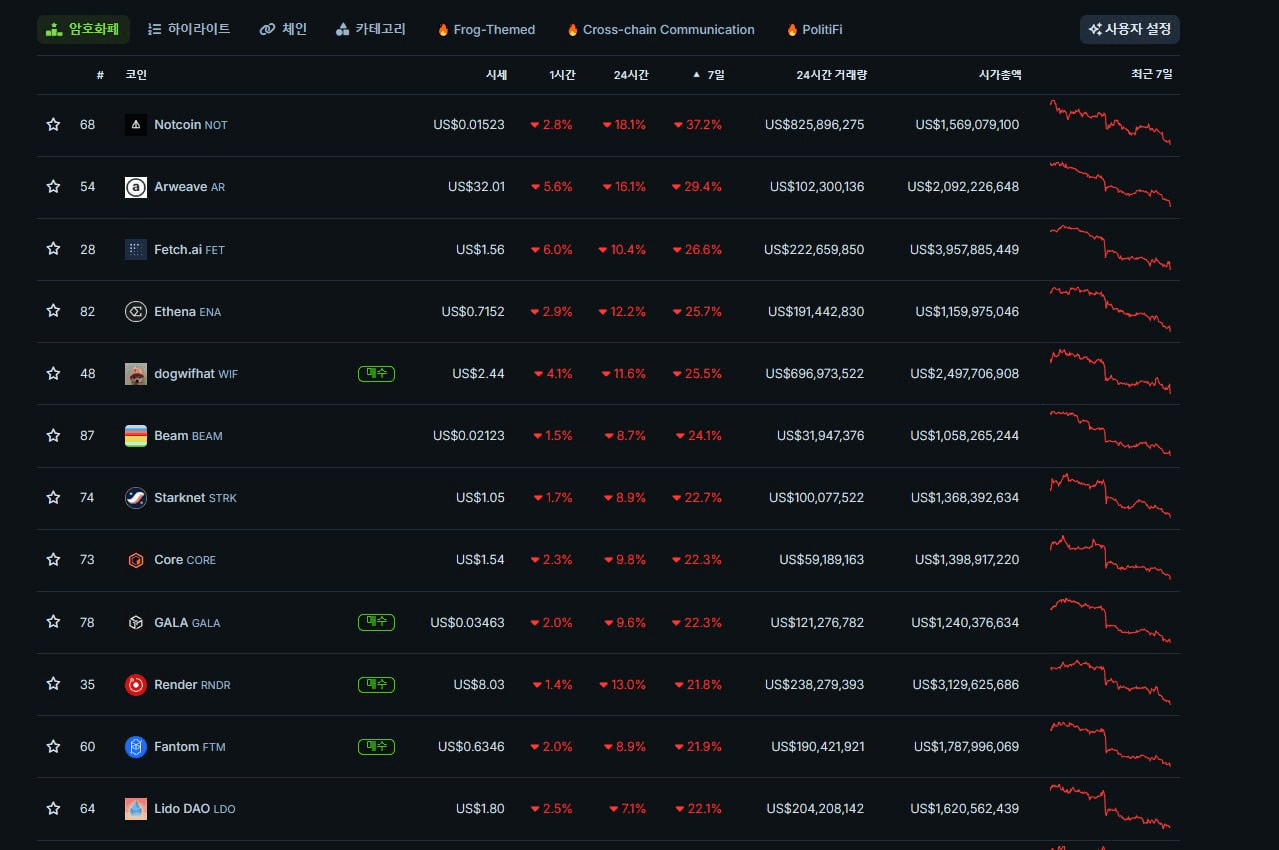This screenshot has width=1279, height=850.
Task: Click the 매수 button for dogwifhat
Action: tap(376, 374)
